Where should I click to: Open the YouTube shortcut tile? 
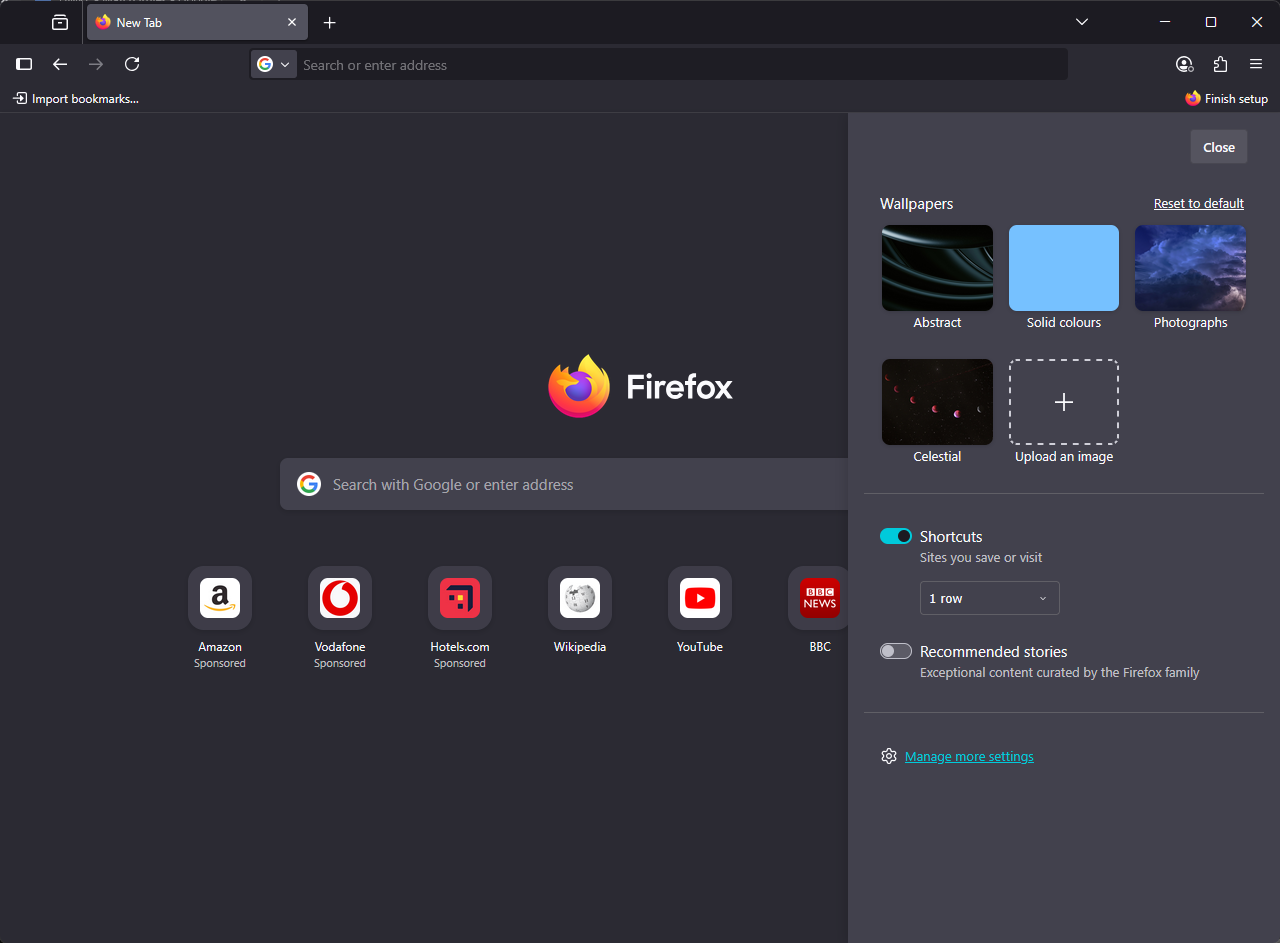tap(699, 599)
